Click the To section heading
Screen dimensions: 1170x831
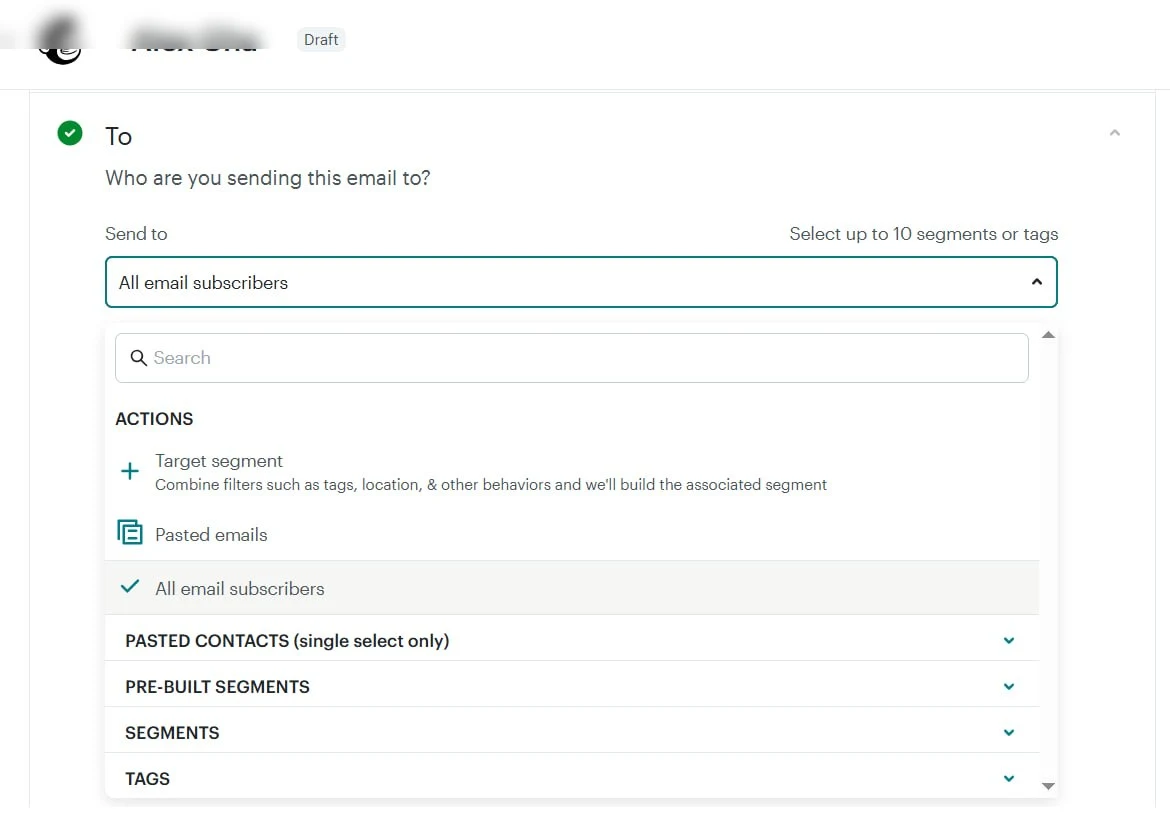(x=119, y=137)
